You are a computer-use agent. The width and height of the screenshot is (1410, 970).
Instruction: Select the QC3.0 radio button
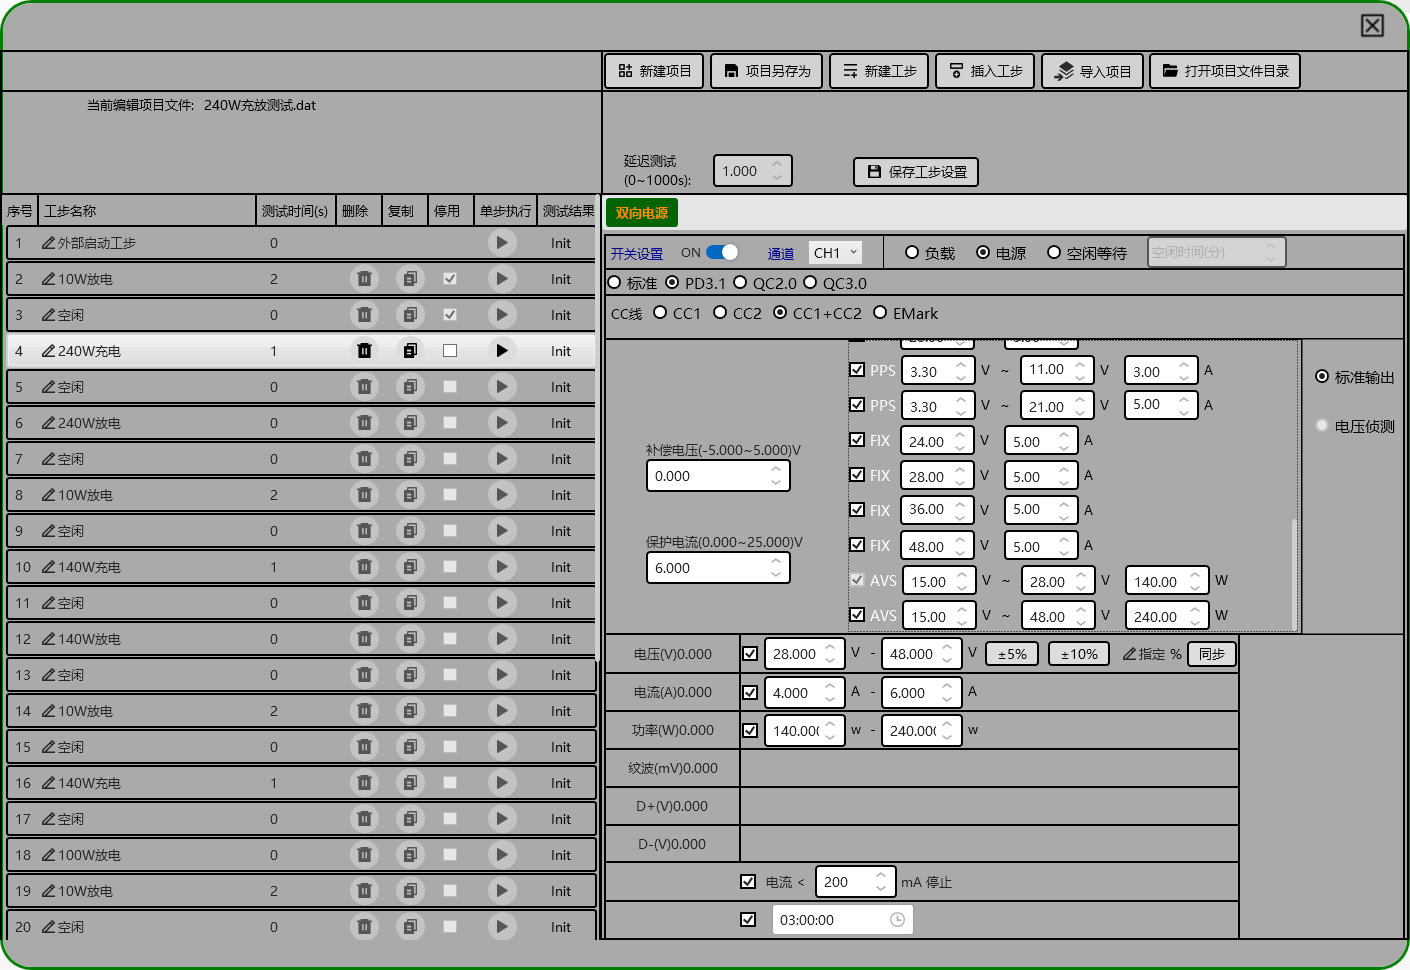[x=811, y=283]
